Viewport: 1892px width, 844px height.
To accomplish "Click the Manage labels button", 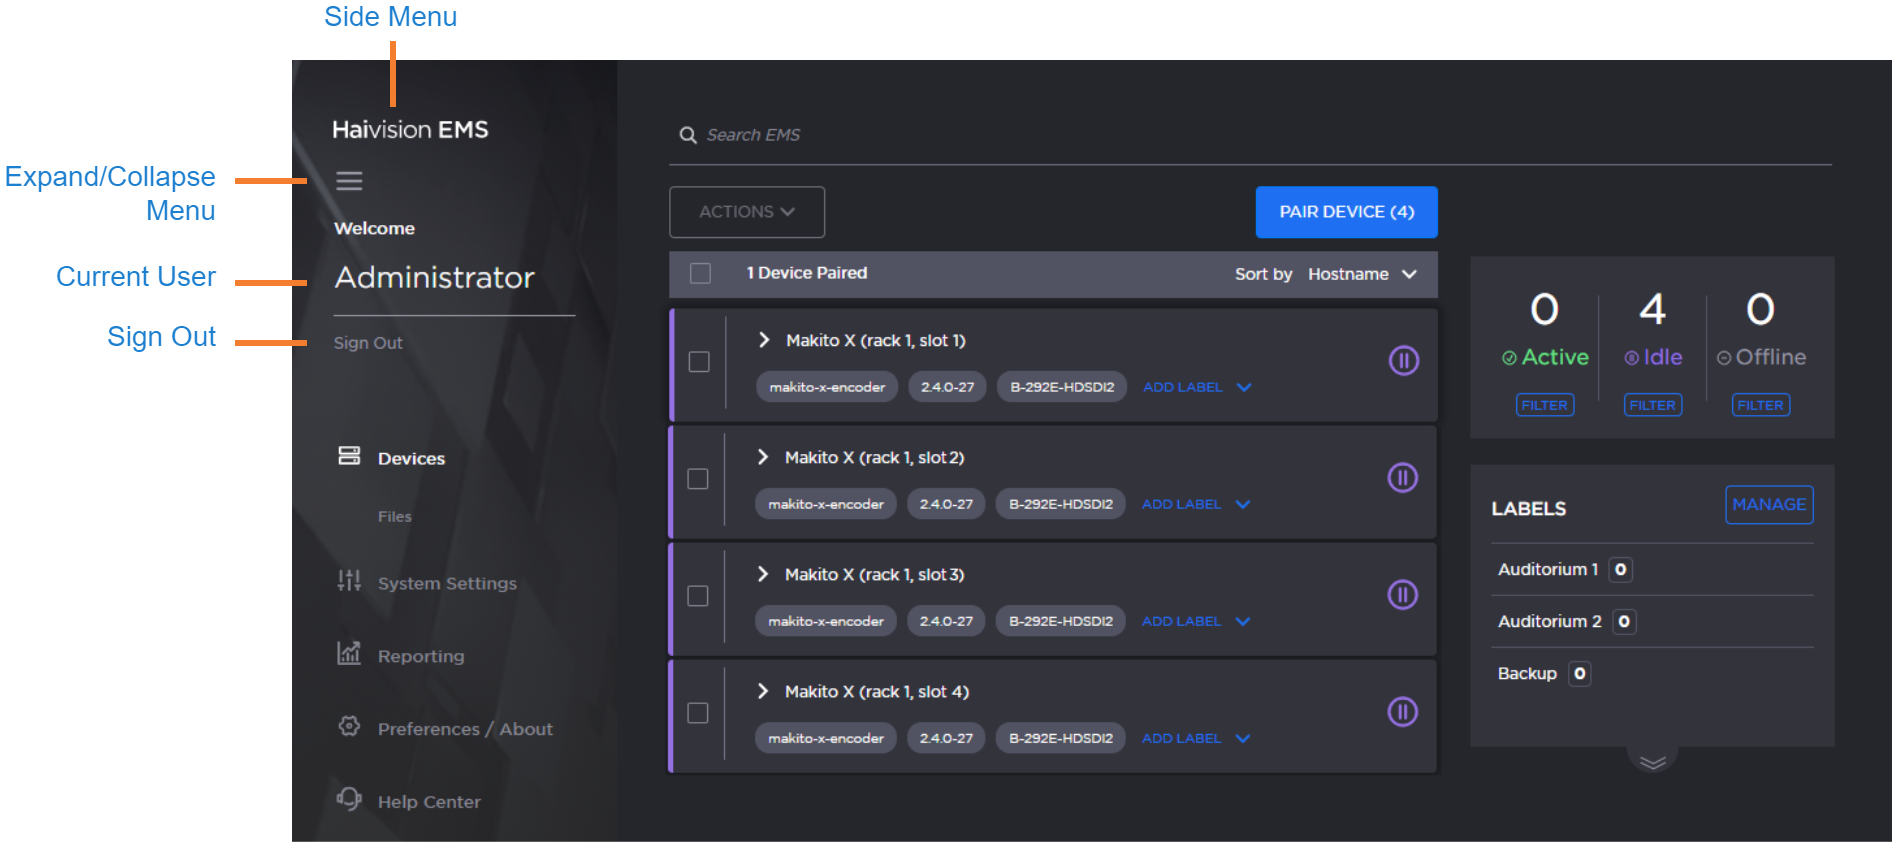I will coord(1768,505).
